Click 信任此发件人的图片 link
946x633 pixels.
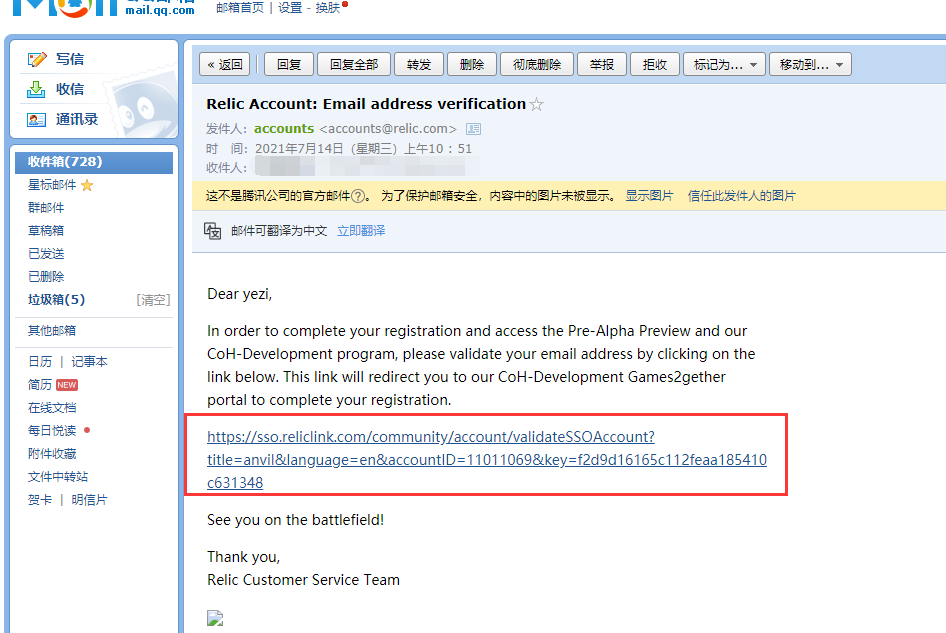coord(741,196)
